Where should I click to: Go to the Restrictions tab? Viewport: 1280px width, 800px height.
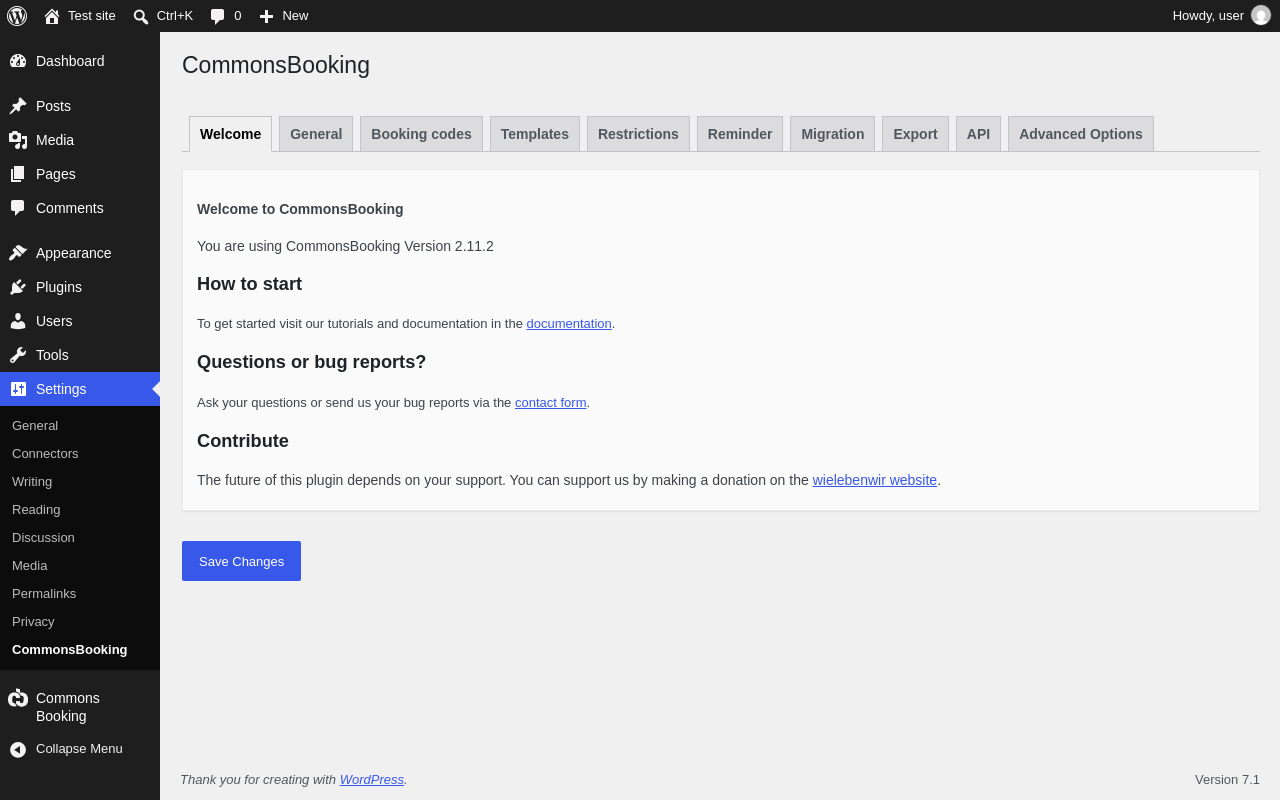(x=638, y=134)
